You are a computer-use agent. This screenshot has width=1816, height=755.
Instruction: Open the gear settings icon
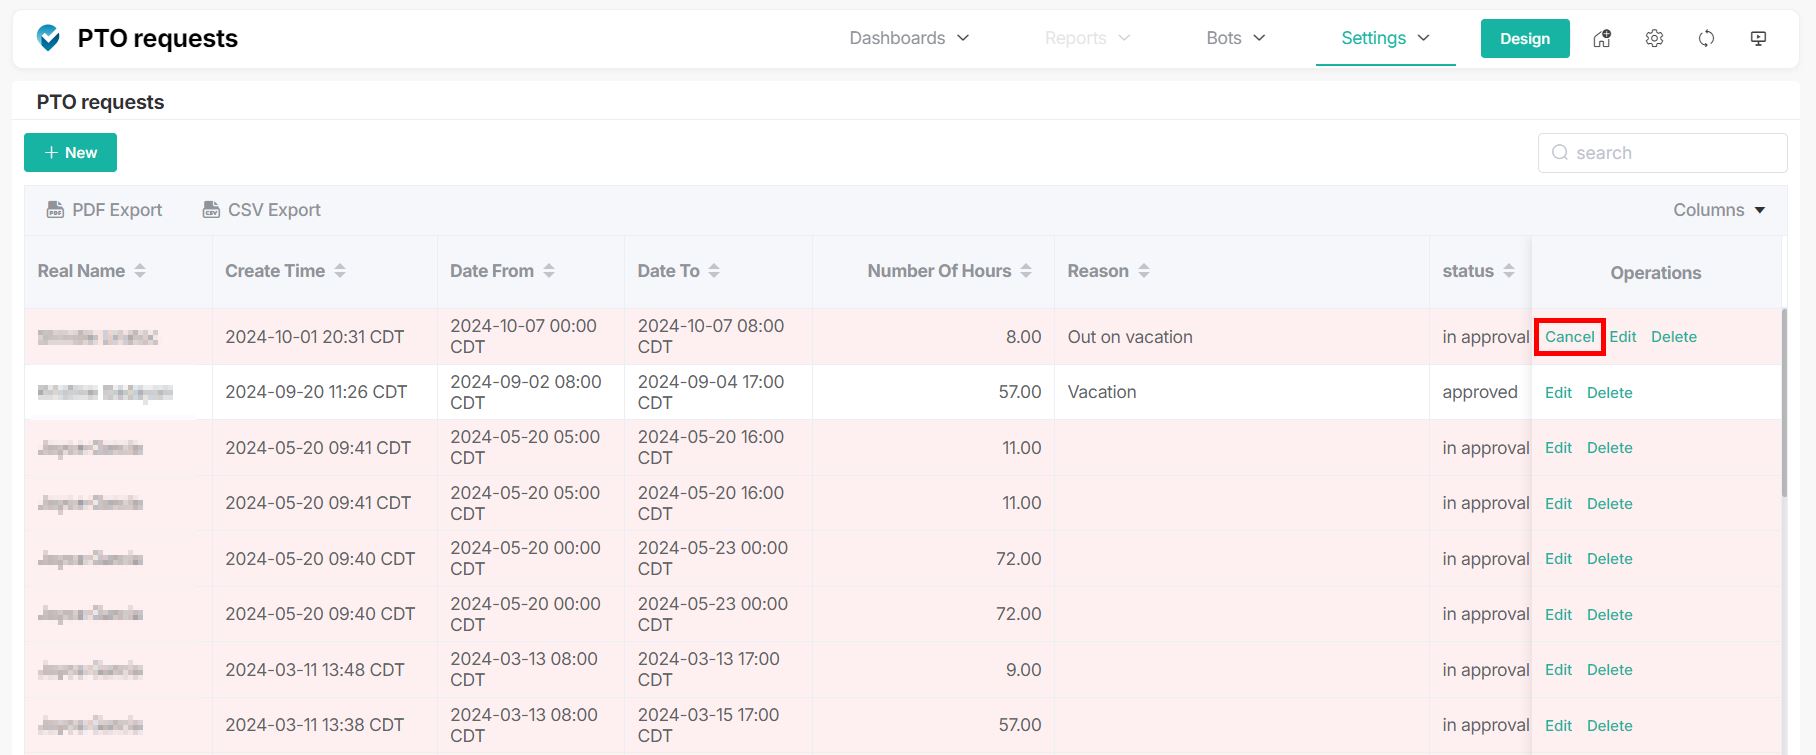1654,38
